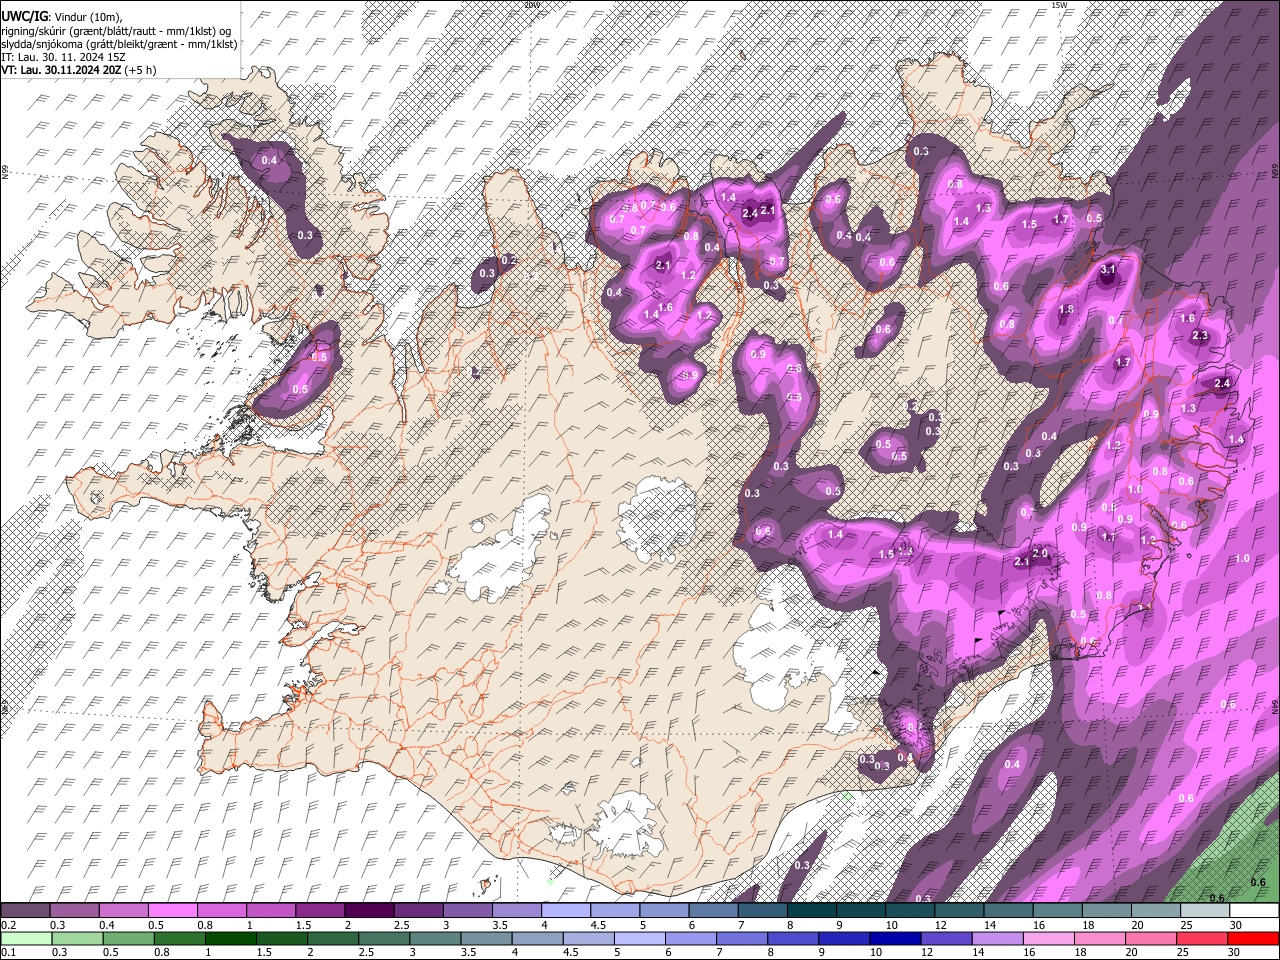Image resolution: width=1280 pixels, height=960 pixels.
Task: Click the slate blue 6–7 snow legend swatch
Action: pos(713,911)
